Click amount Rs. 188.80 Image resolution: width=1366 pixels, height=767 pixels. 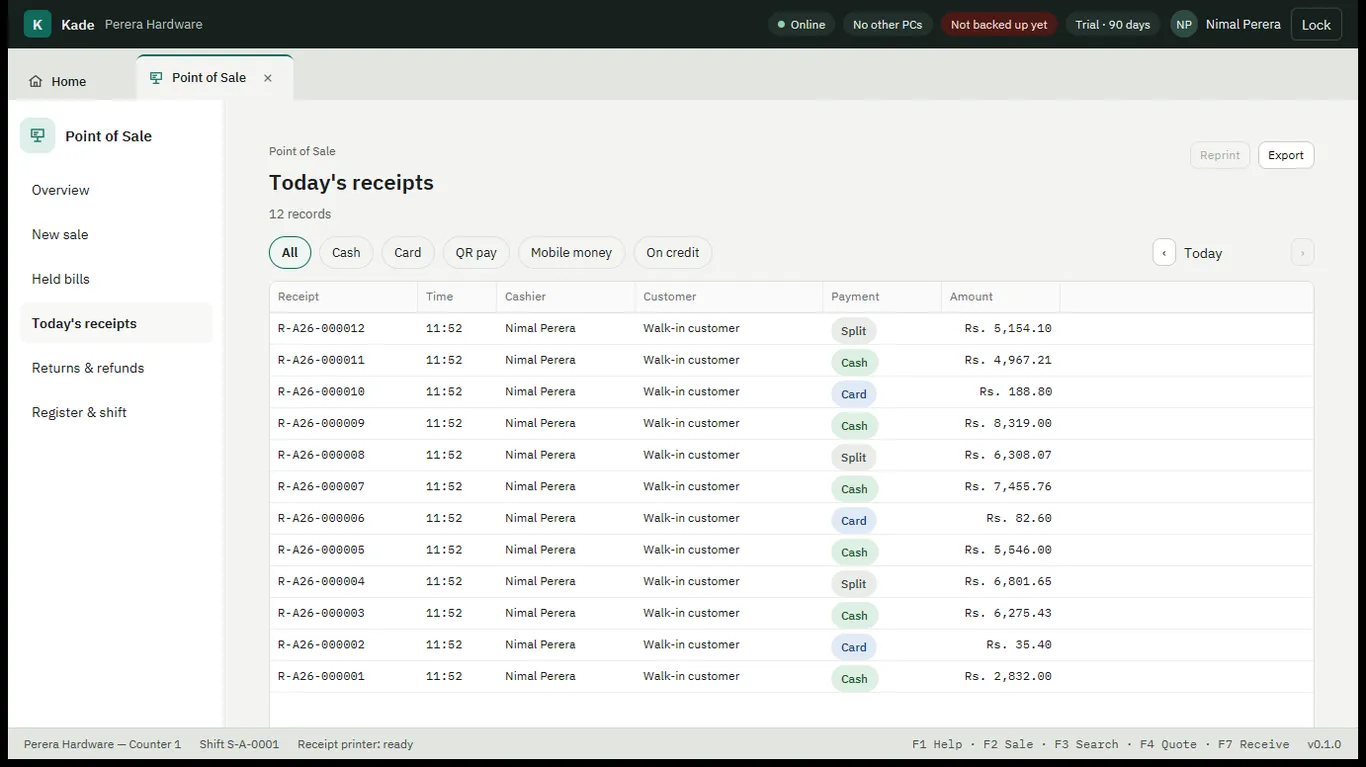pyautogui.click(x=1015, y=392)
